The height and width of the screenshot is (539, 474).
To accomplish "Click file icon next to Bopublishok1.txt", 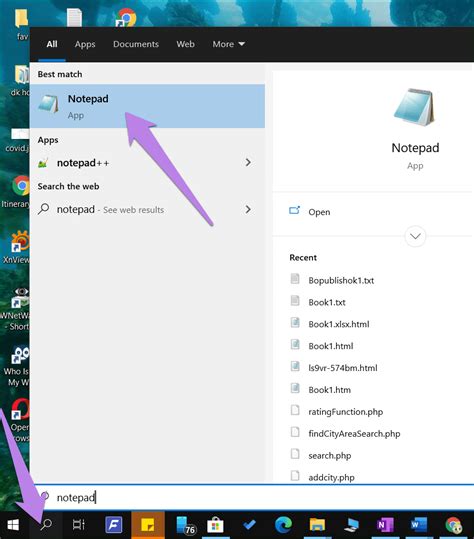I will point(295,279).
